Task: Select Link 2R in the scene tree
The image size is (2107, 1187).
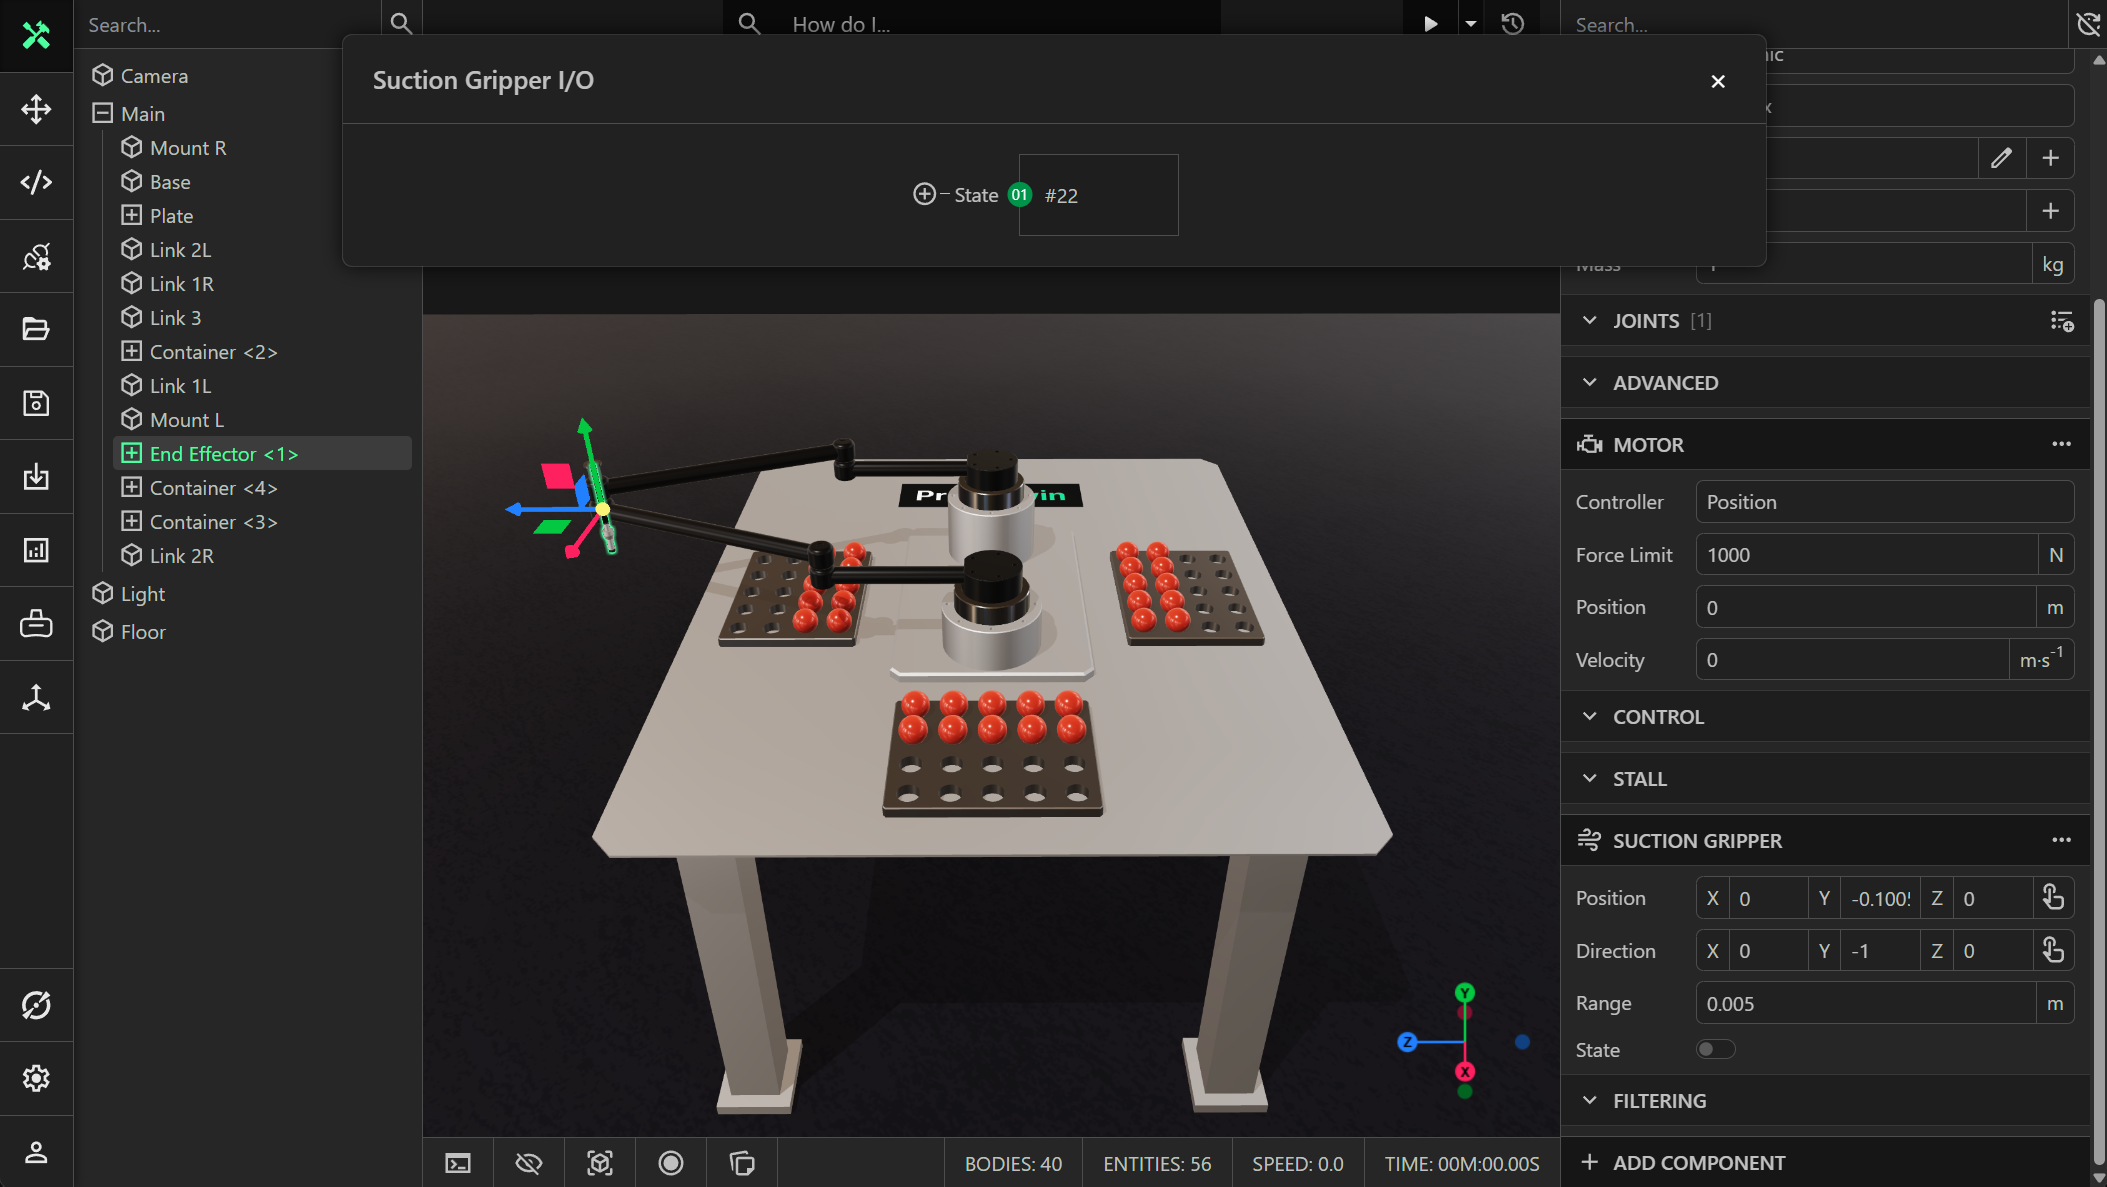Action: (x=181, y=556)
